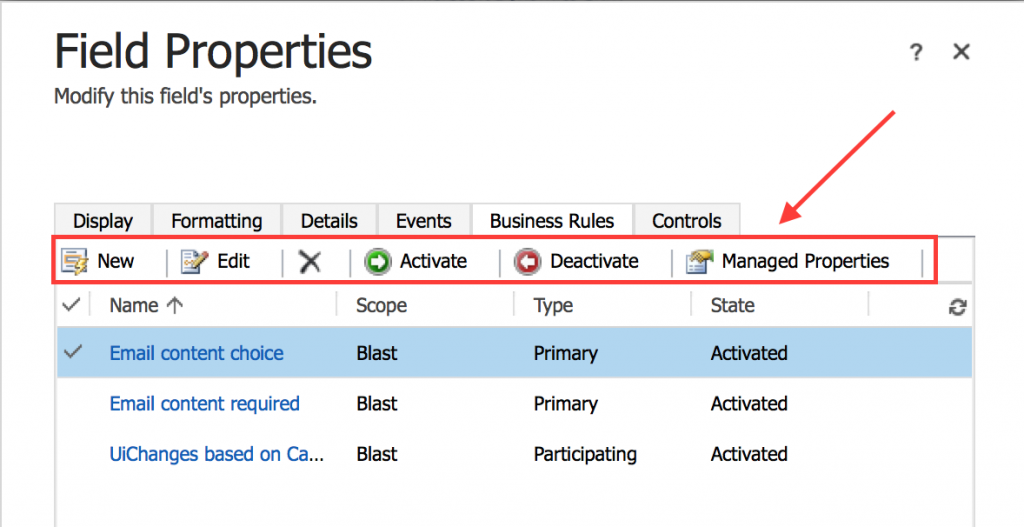Switch to the Controls tab
1024x527 pixels.
point(687,221)
